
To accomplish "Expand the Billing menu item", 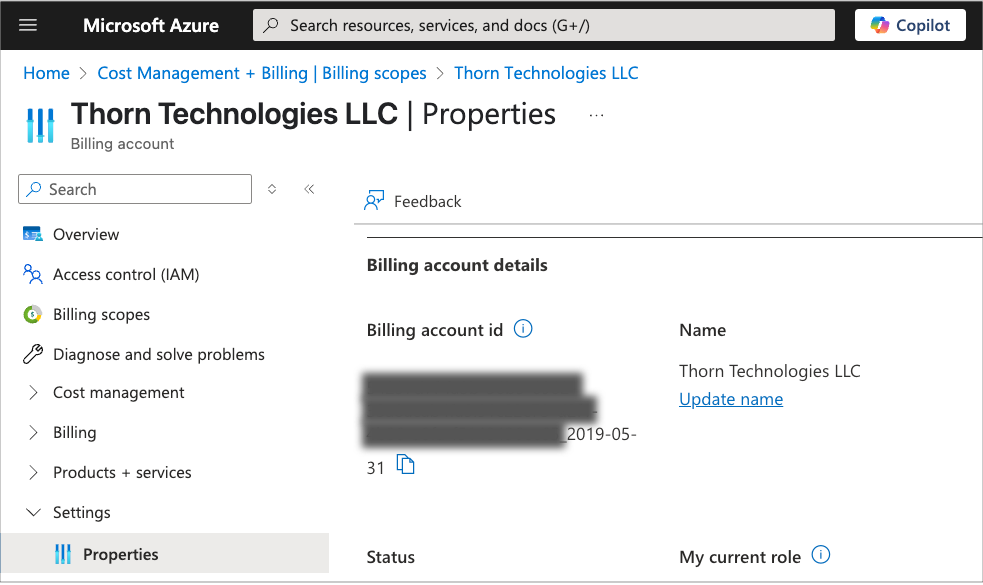I will 37,432.
